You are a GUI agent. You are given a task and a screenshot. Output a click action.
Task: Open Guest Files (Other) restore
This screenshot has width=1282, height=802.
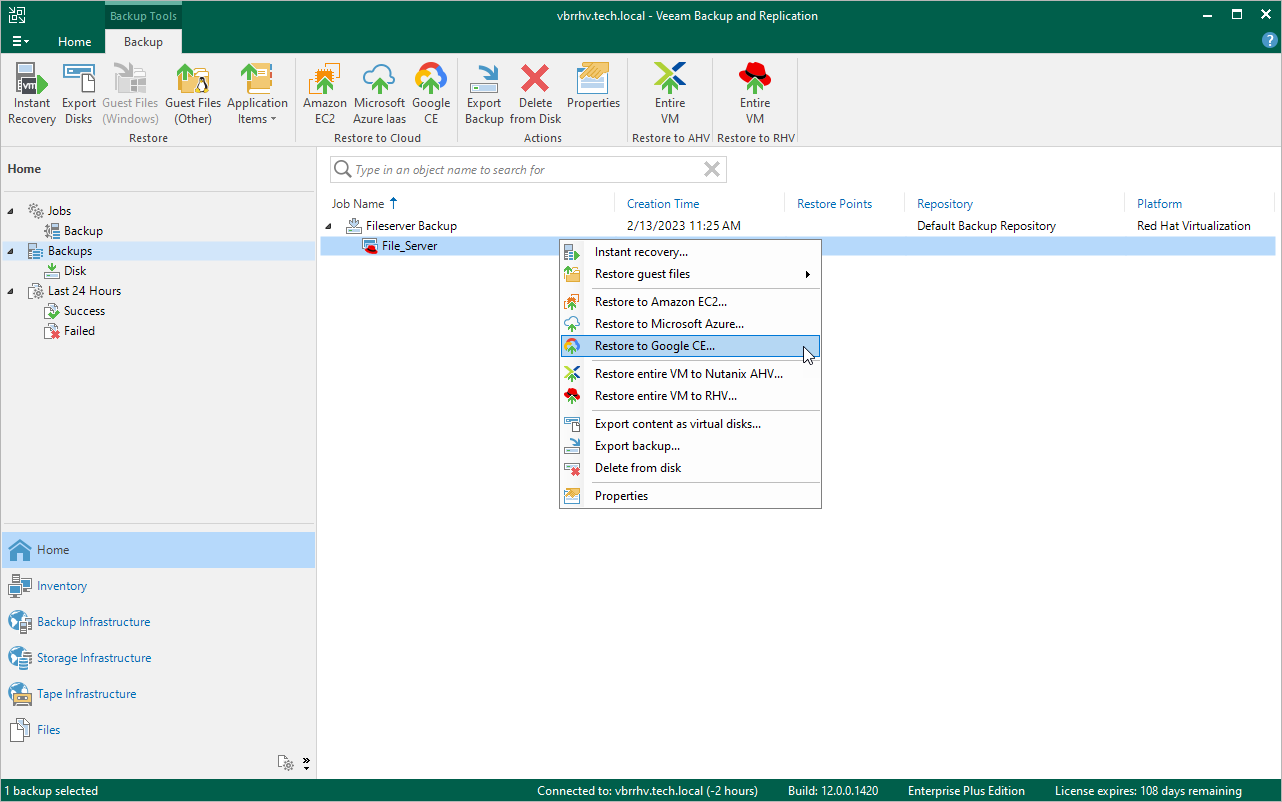point(193,94)
